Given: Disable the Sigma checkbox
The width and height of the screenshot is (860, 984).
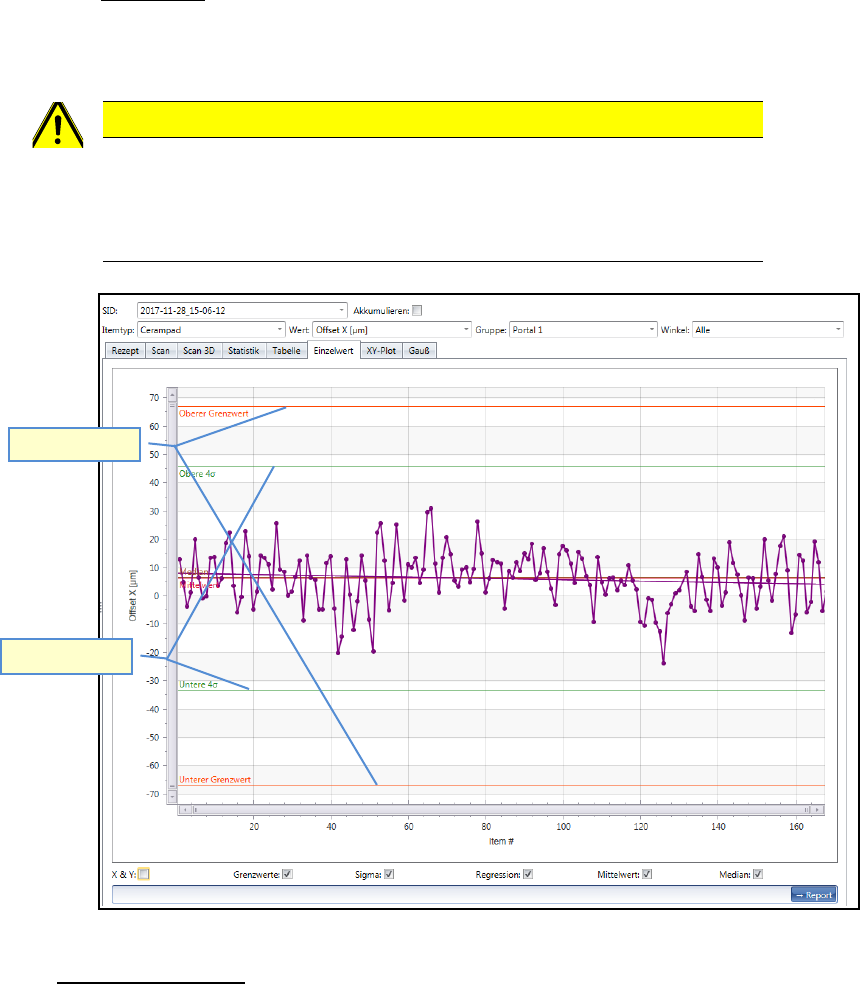Looking at the screenshot, I should coord(390,874).
